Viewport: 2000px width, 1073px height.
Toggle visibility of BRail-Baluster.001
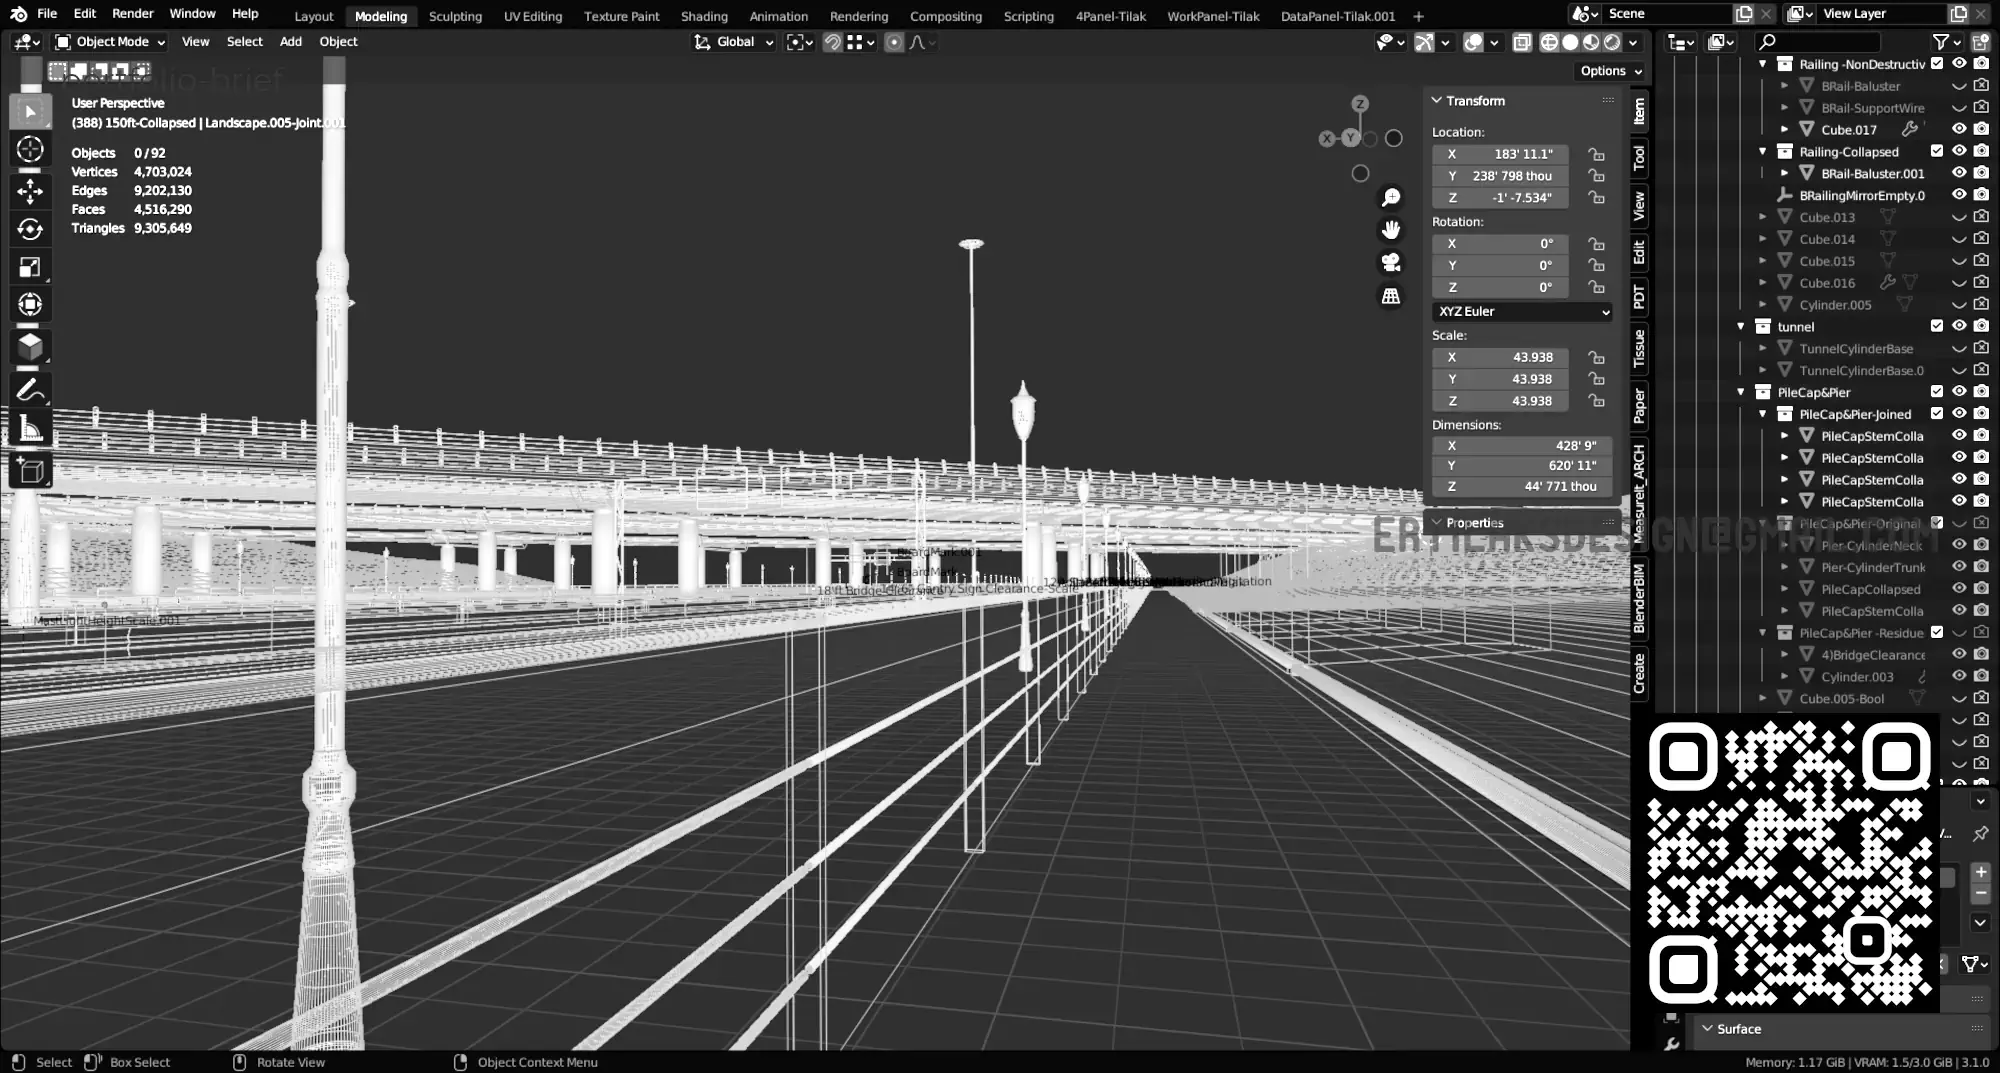pyautogui.click(x=1959, y=173)
